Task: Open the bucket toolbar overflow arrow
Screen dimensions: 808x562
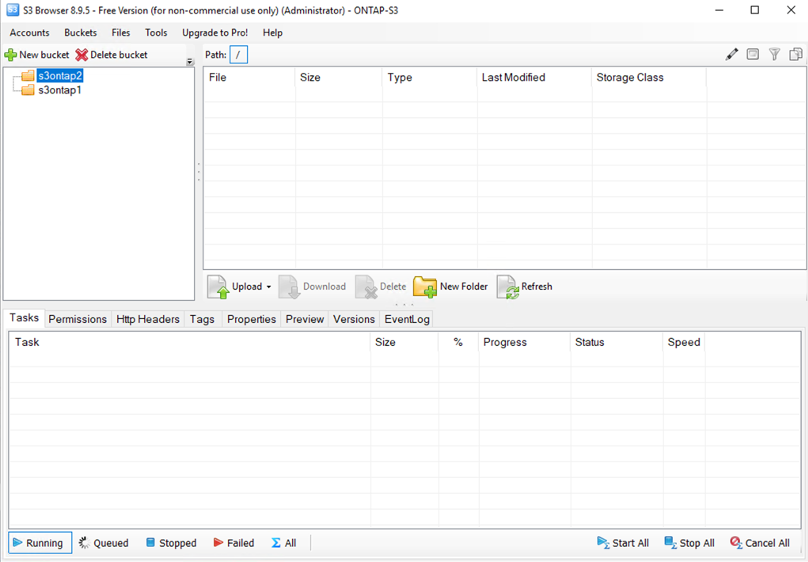Action: tap(190, 62)
